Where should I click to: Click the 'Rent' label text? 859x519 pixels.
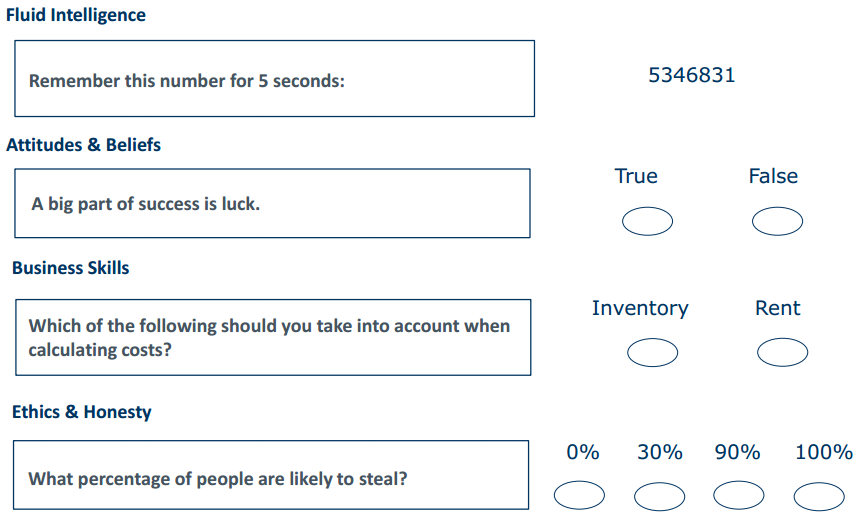(778, 308)
